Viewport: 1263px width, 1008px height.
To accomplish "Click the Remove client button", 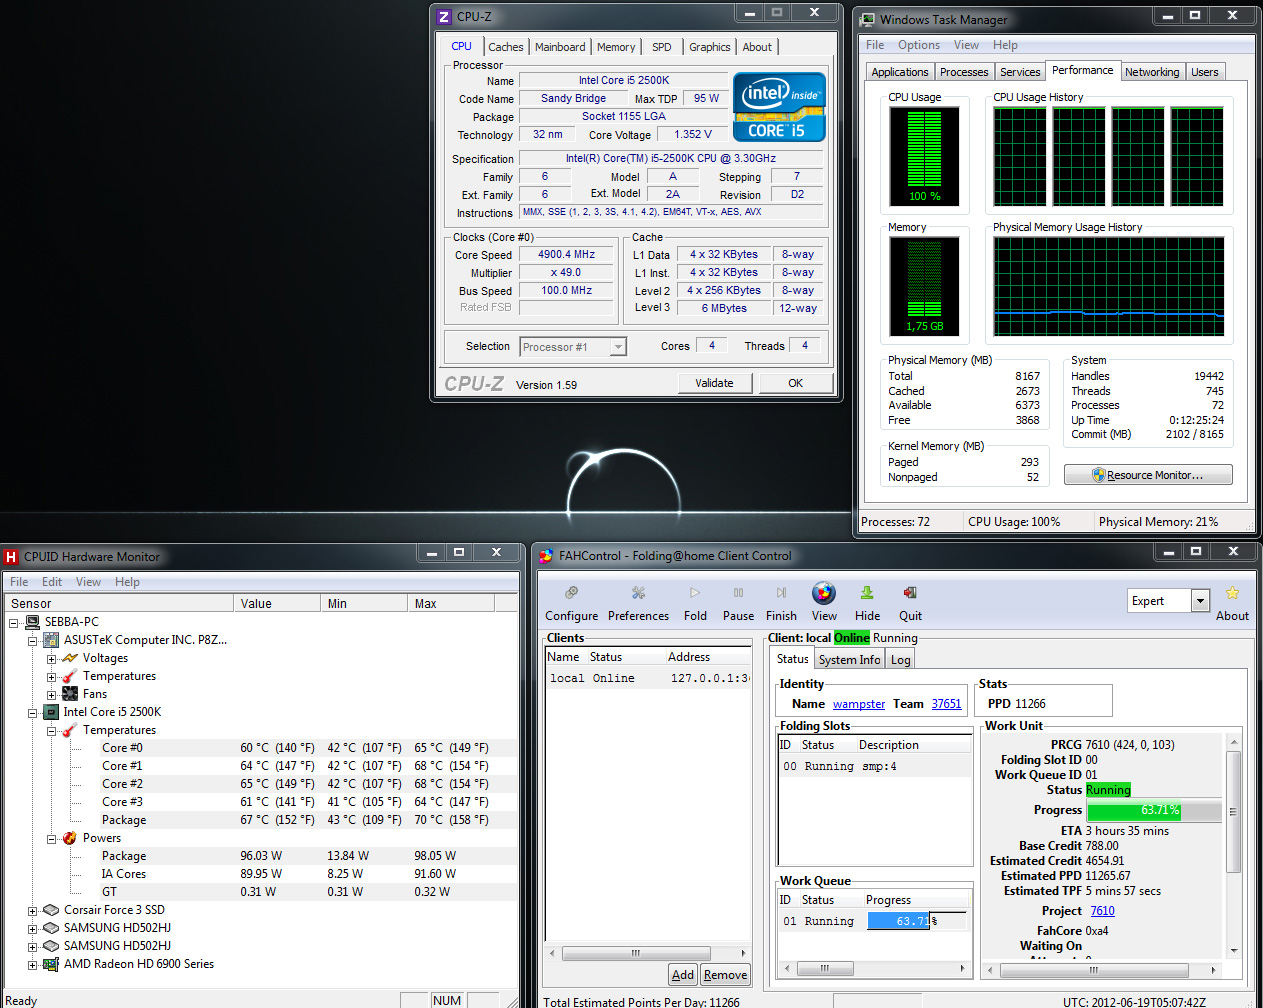I will (x=725, y=975).
